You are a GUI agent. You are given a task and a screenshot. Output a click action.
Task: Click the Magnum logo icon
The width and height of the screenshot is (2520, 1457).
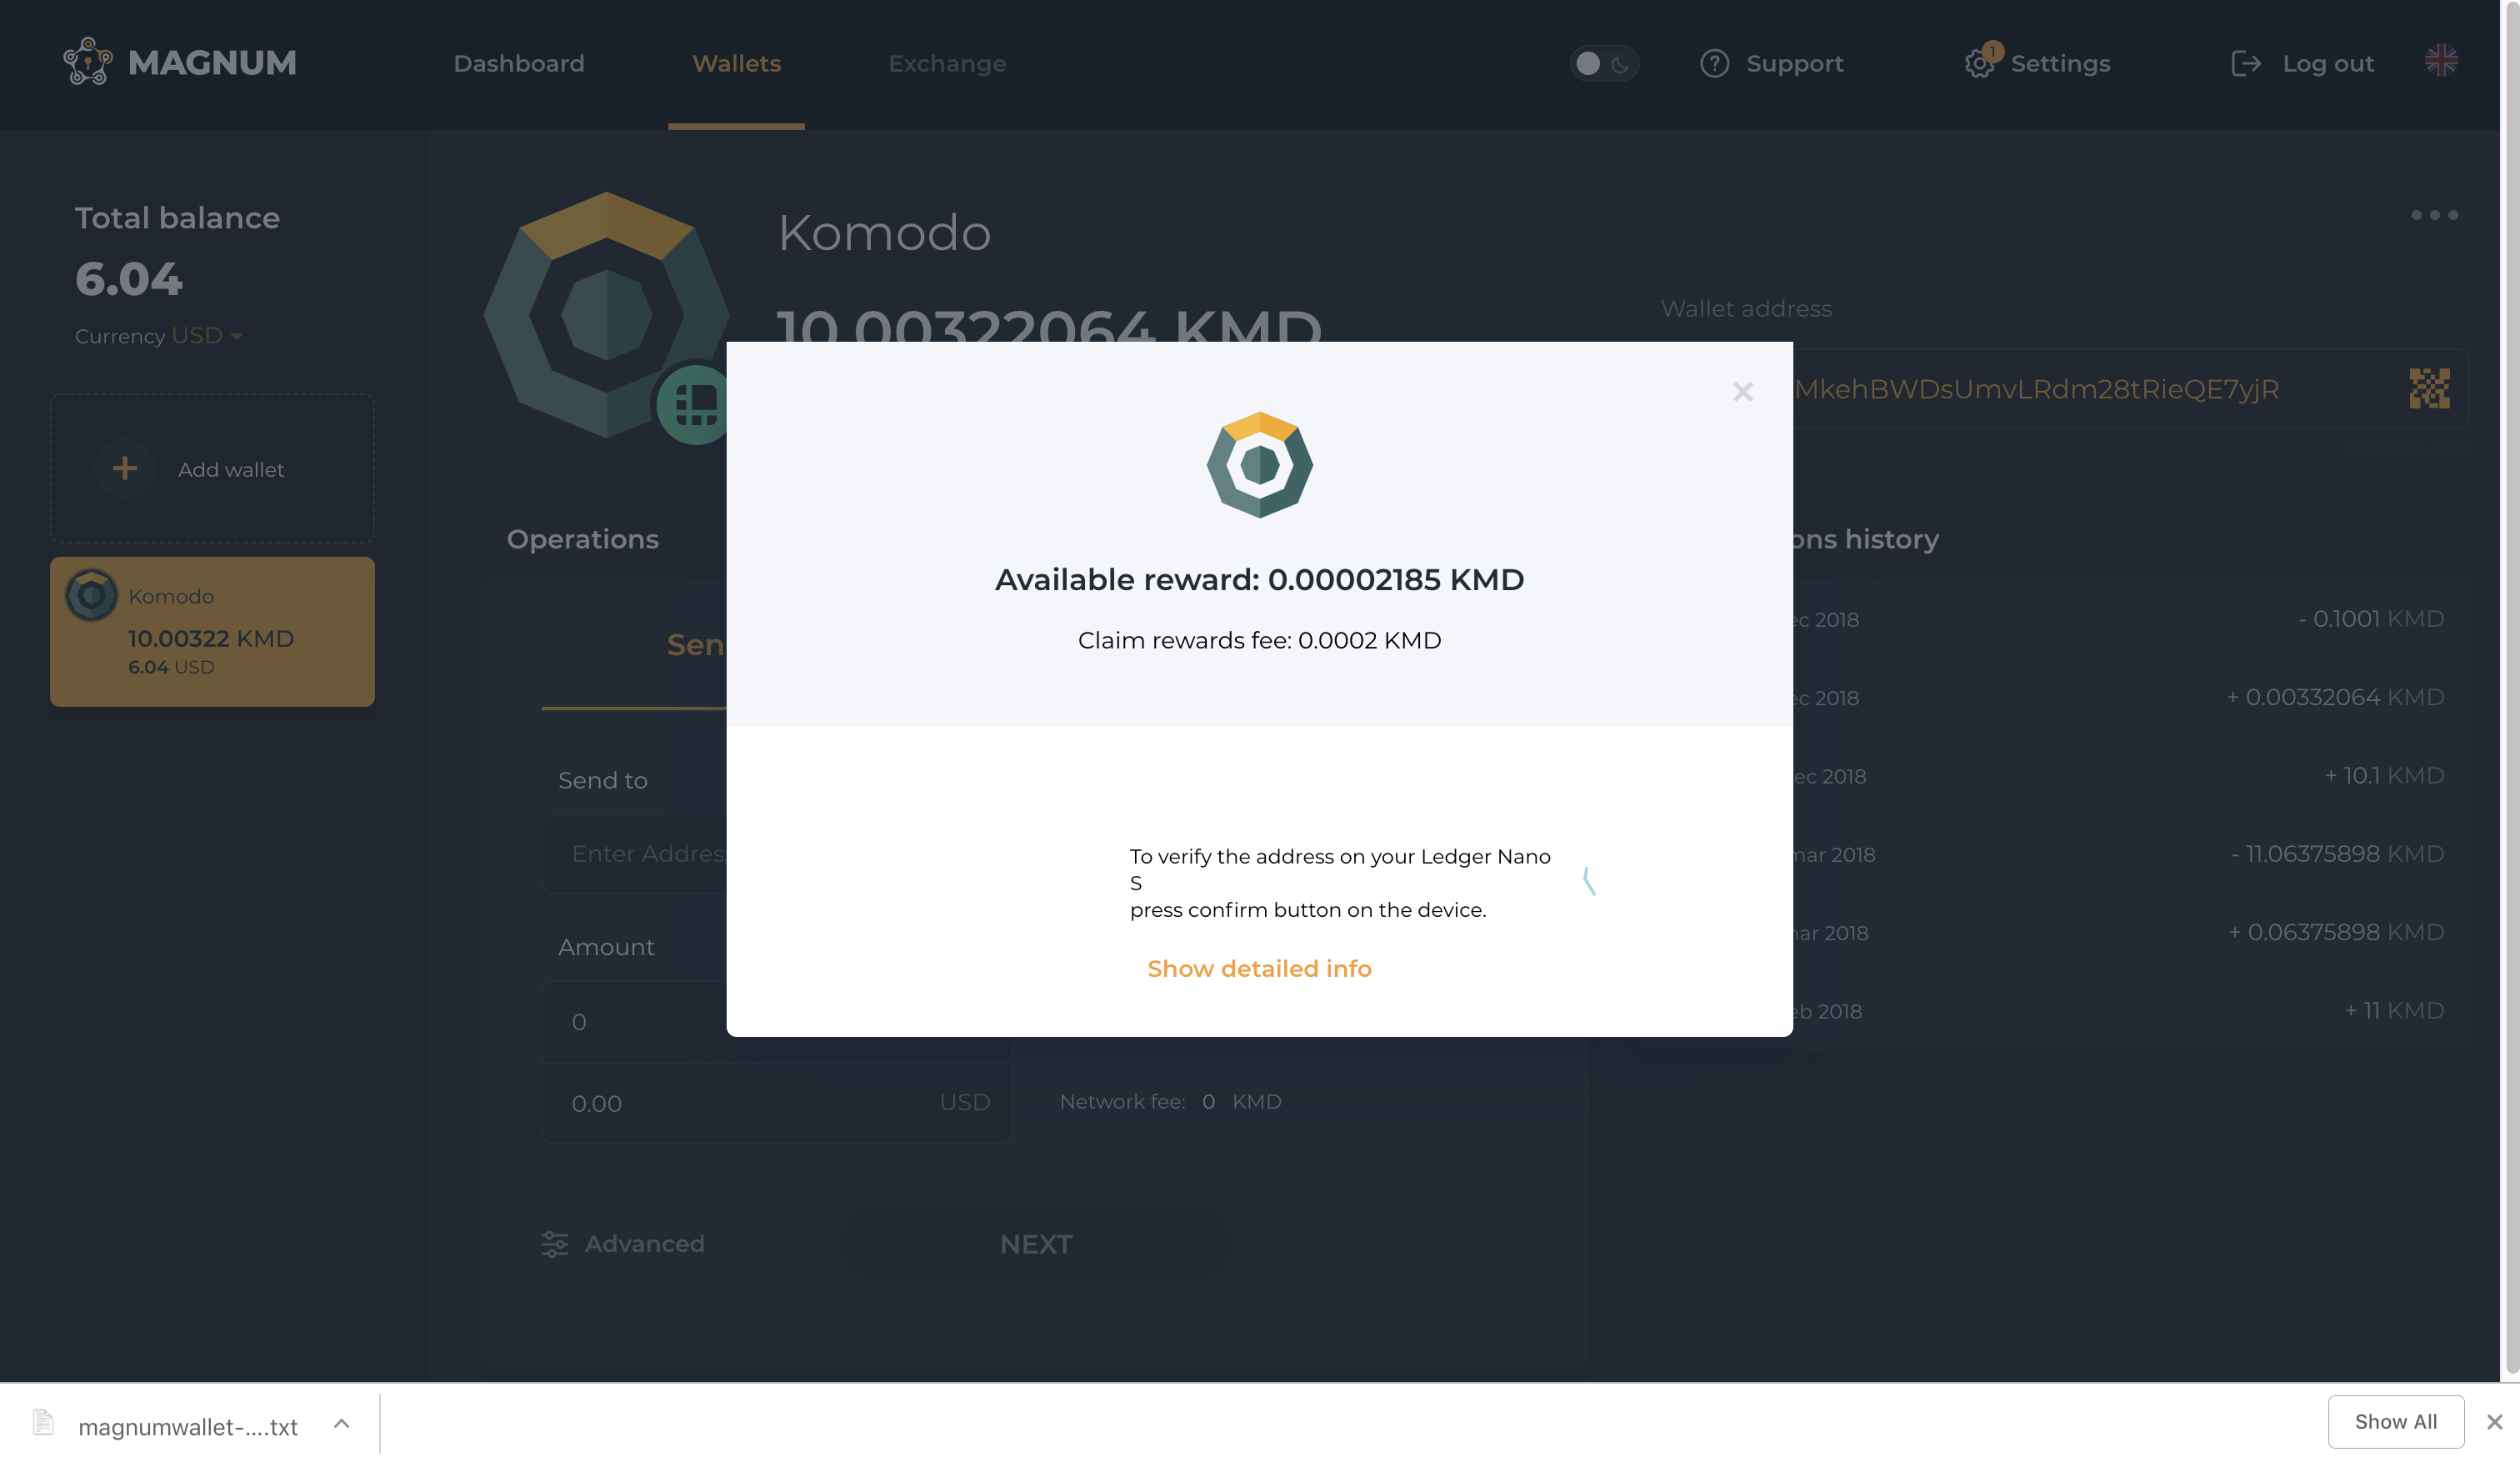coord(88,62)
